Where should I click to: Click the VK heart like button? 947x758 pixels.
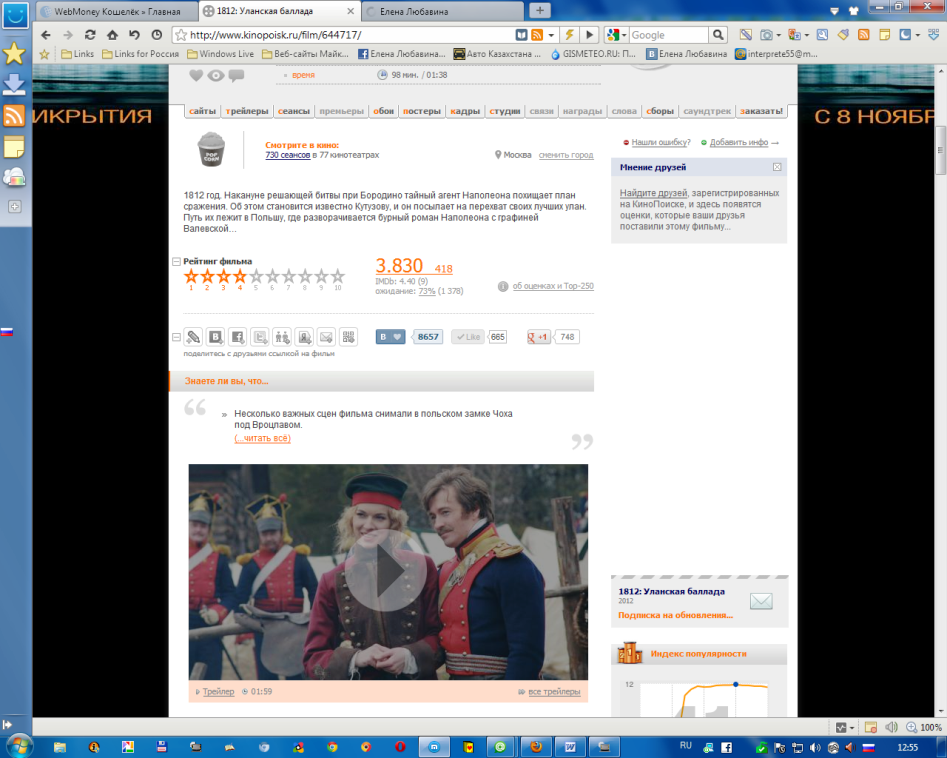pyautogui.click(x=390, y=336)
